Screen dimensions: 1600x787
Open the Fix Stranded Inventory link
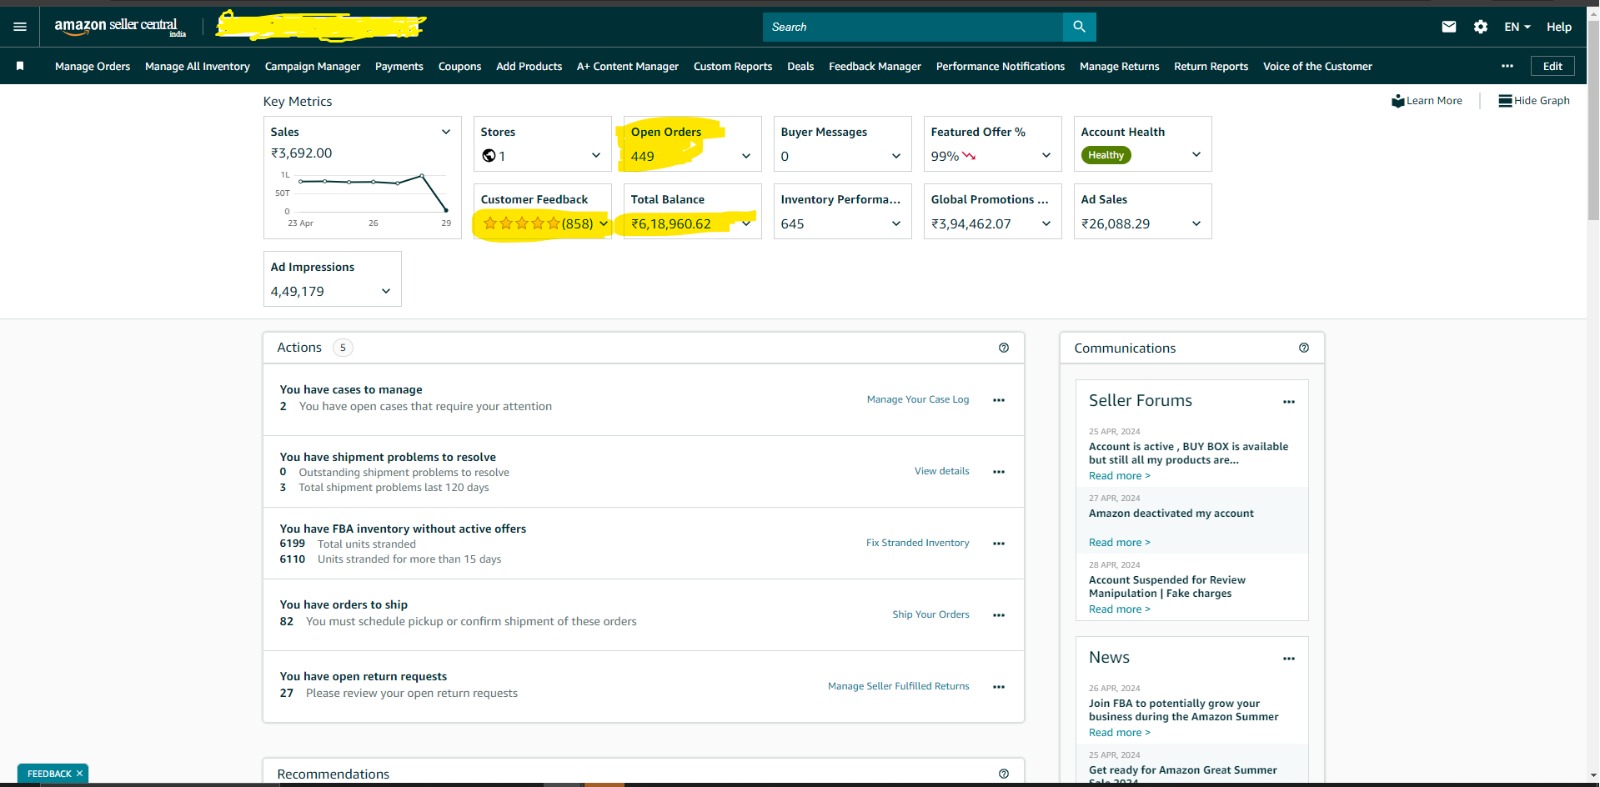pyautogui.click(x=917, y=543)
